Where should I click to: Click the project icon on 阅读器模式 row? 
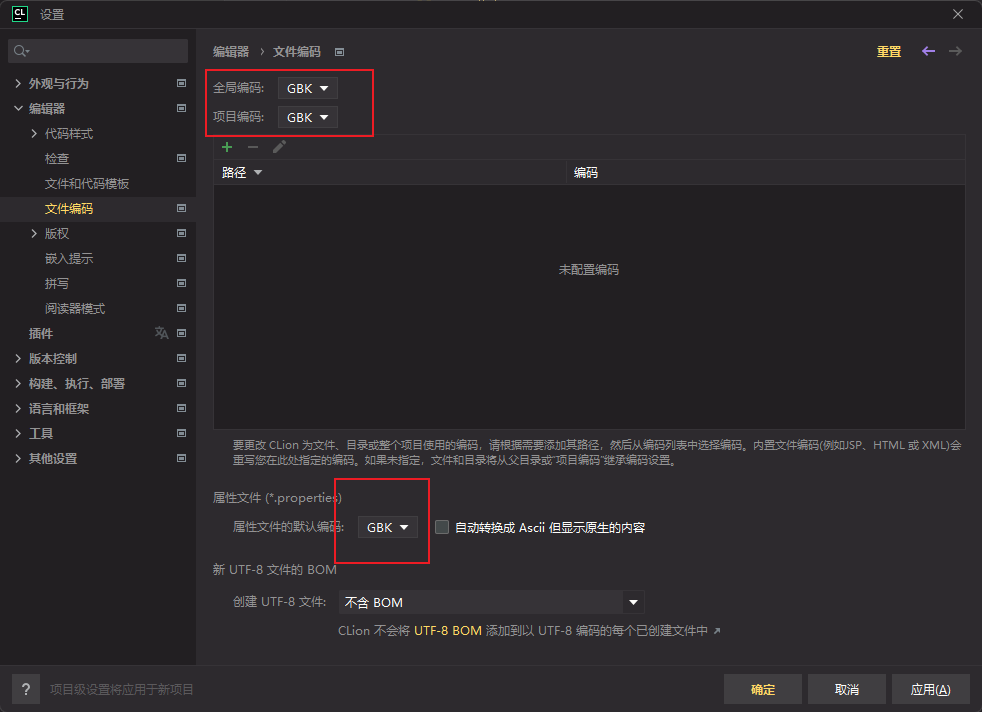[182, 308]
